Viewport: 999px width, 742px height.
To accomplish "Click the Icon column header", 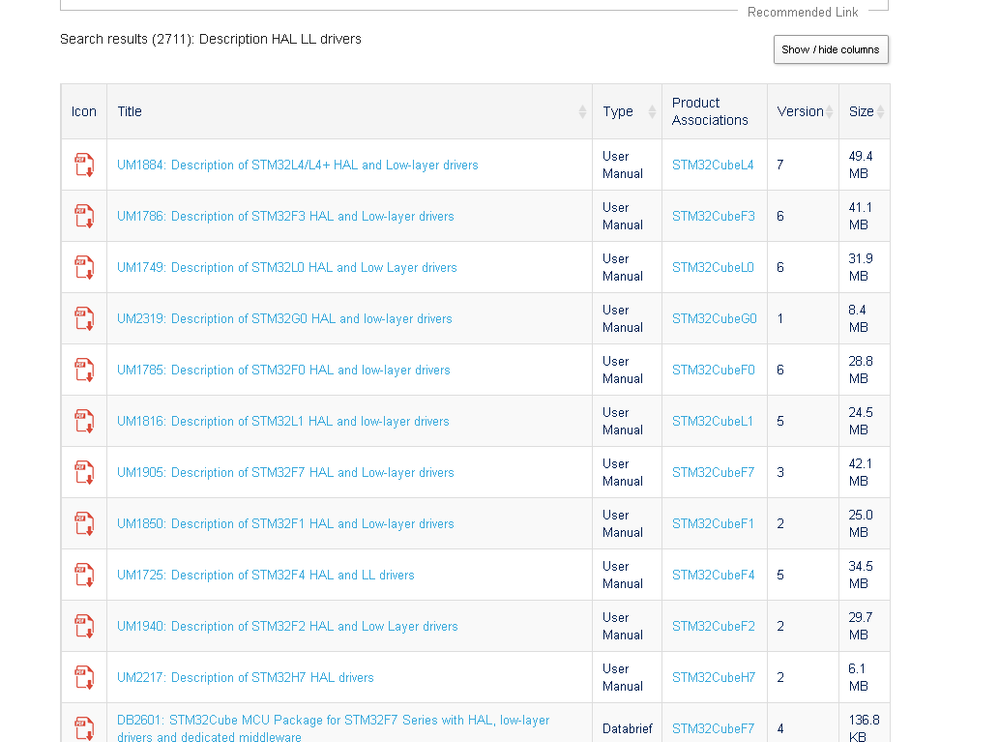I will pyautogui.click(x=84, y=111).
